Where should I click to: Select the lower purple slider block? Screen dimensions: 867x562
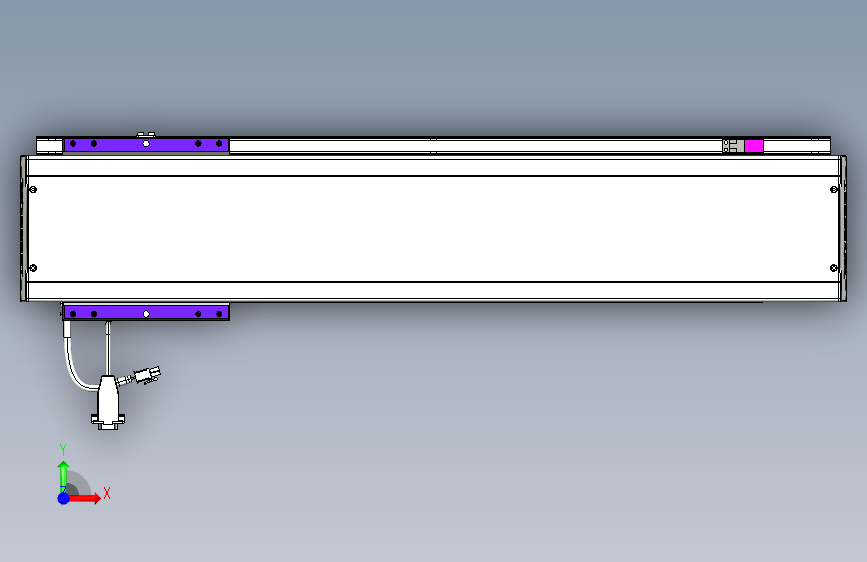click(x=146, y=313)
